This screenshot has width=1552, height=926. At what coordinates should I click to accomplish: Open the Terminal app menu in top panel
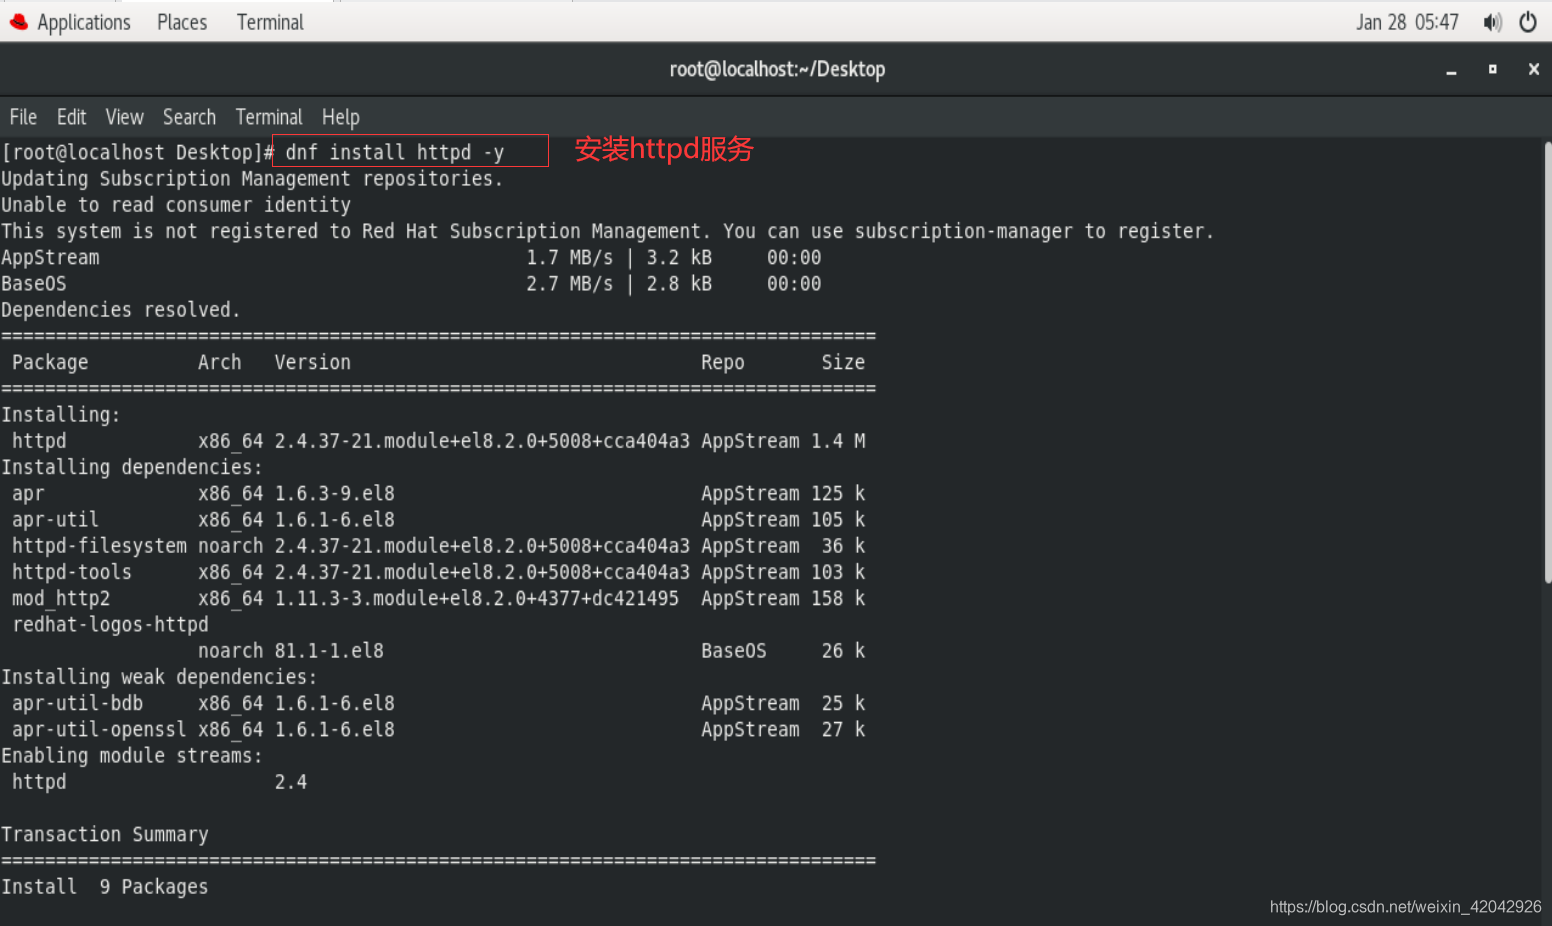coord(270,22)
